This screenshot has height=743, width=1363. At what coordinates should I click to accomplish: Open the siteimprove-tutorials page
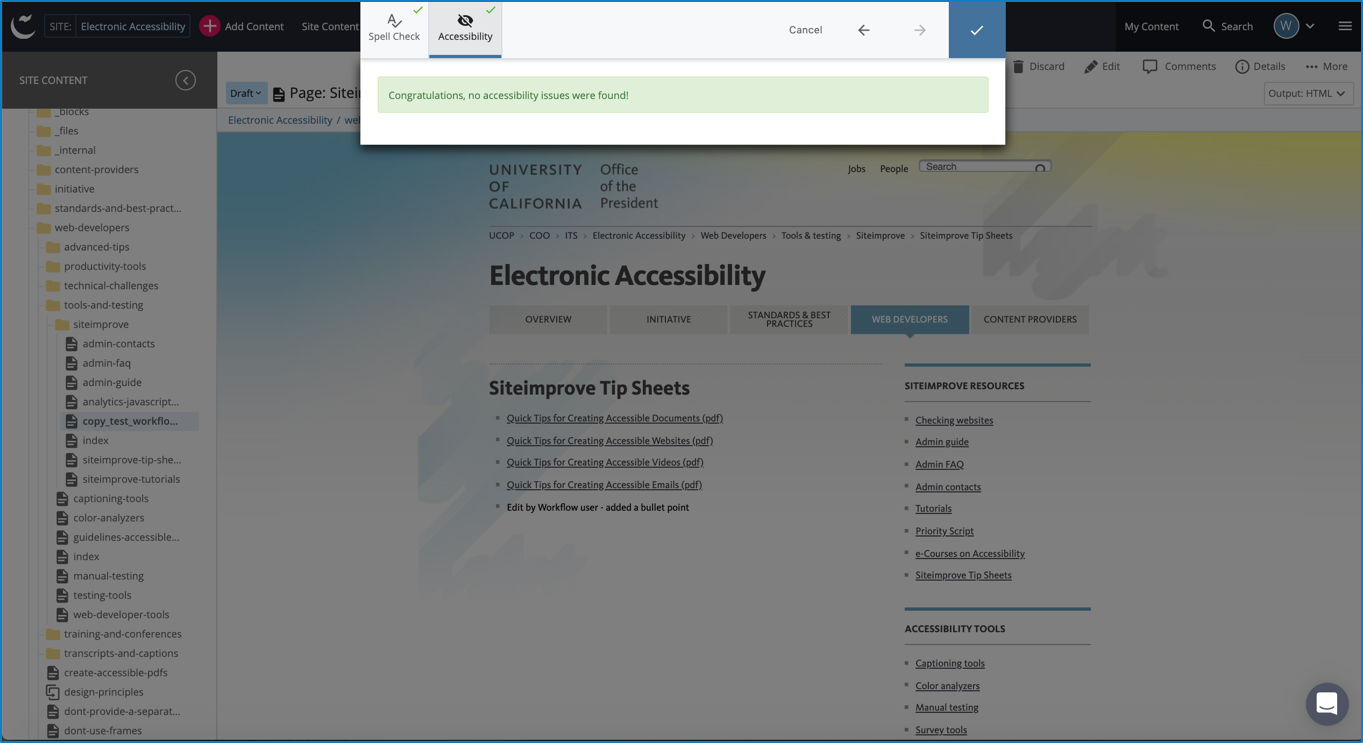(x=131, y=479)
